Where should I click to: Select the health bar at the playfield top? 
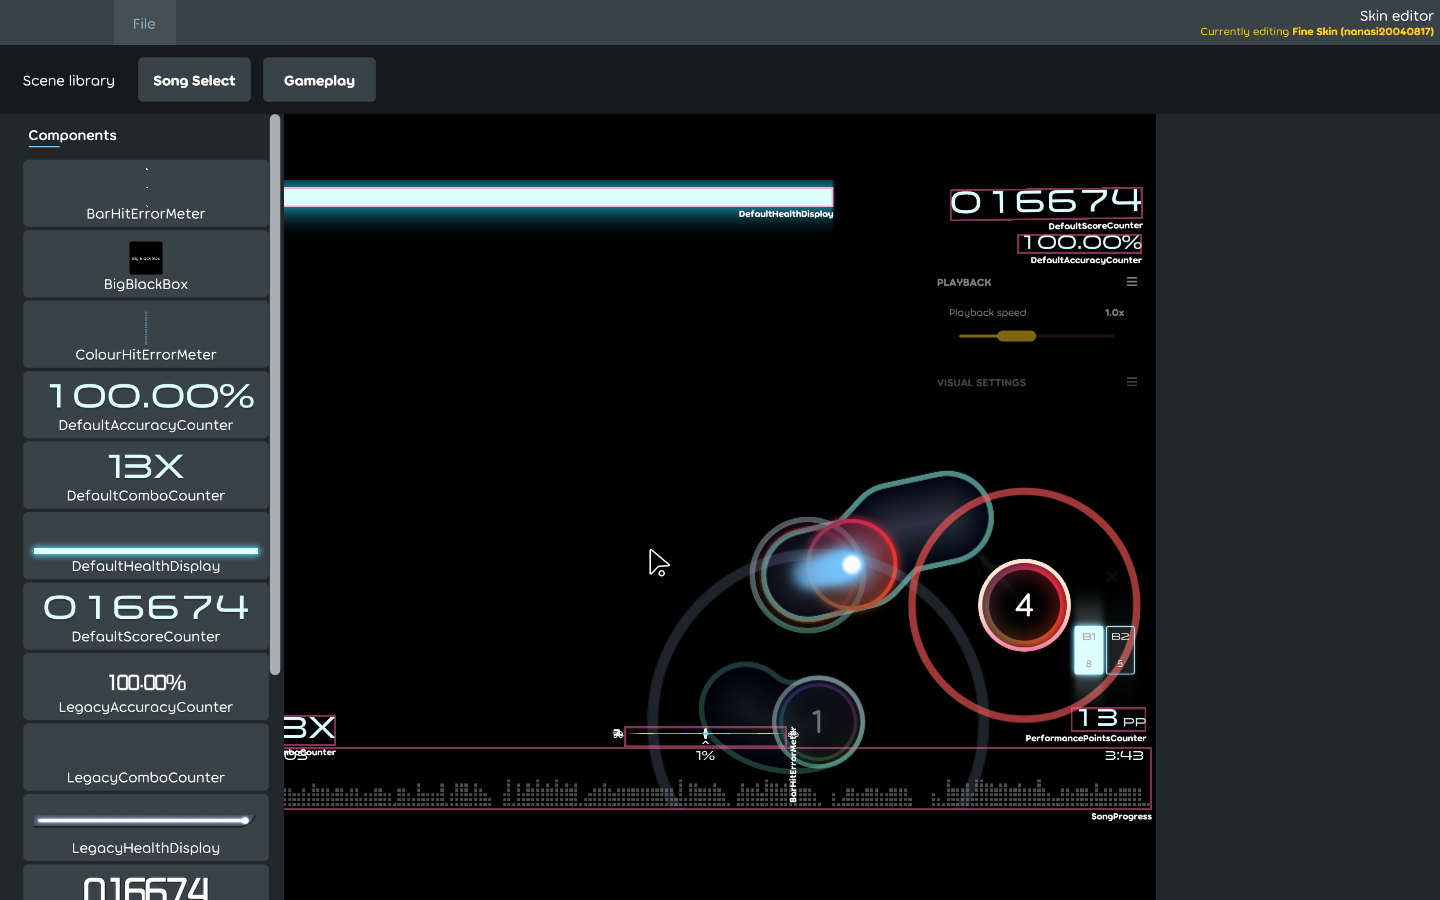coord(560,194)
